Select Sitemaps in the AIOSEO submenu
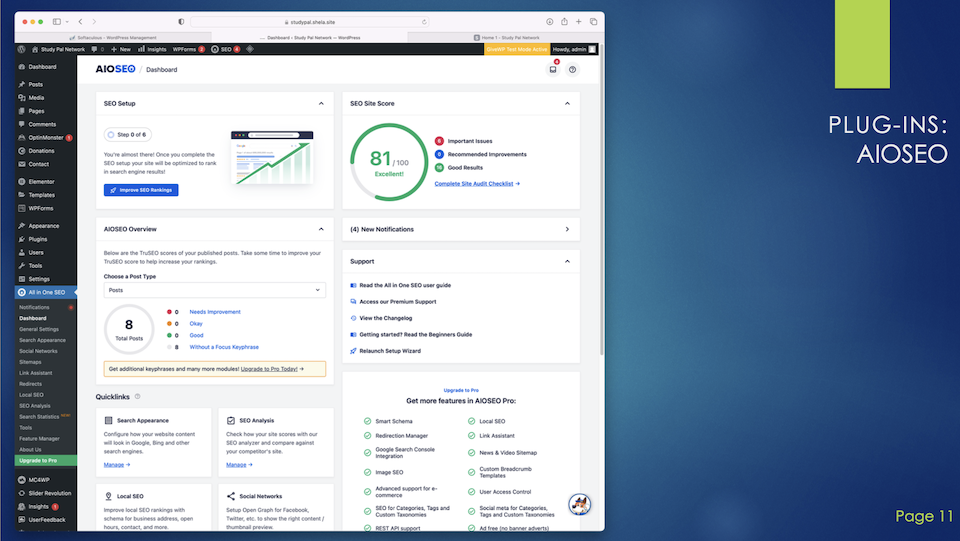 [30, 362]
